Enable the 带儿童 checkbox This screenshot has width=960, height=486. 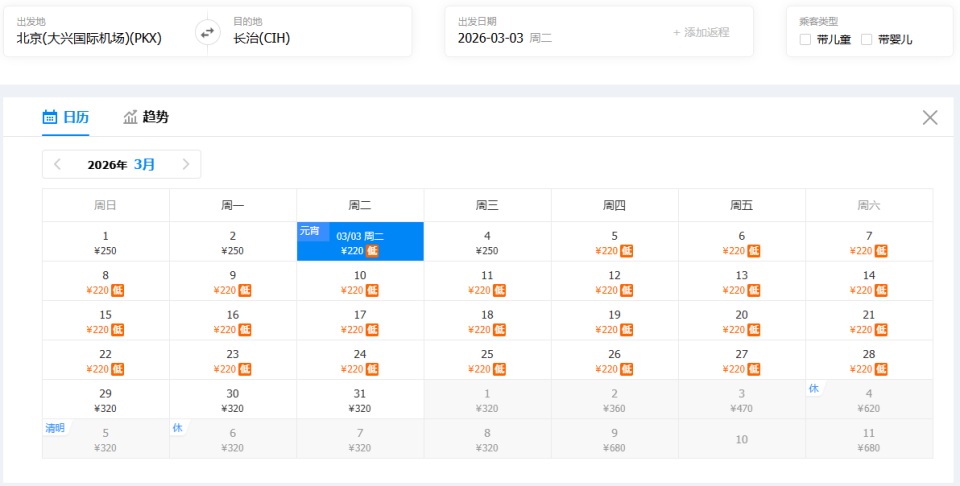(x=805, y=40)
